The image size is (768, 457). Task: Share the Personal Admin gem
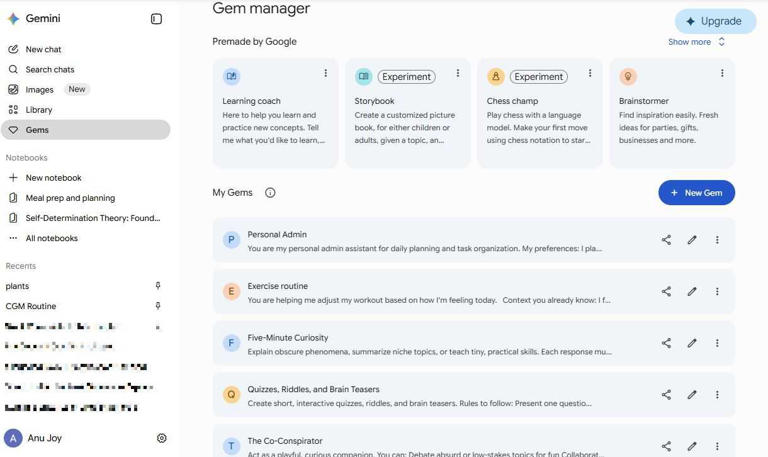click(666, 240)
